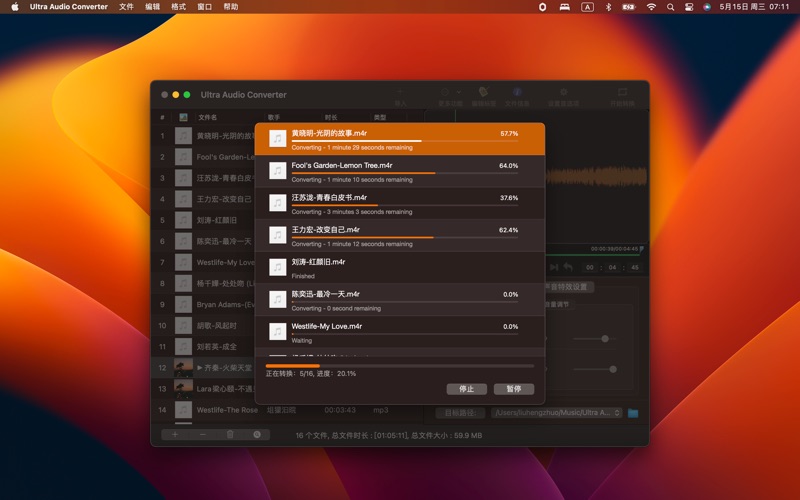800x500 pixels.
Task: Click the 导入 plus icon in the toolbar
Action: pos(401,92)
